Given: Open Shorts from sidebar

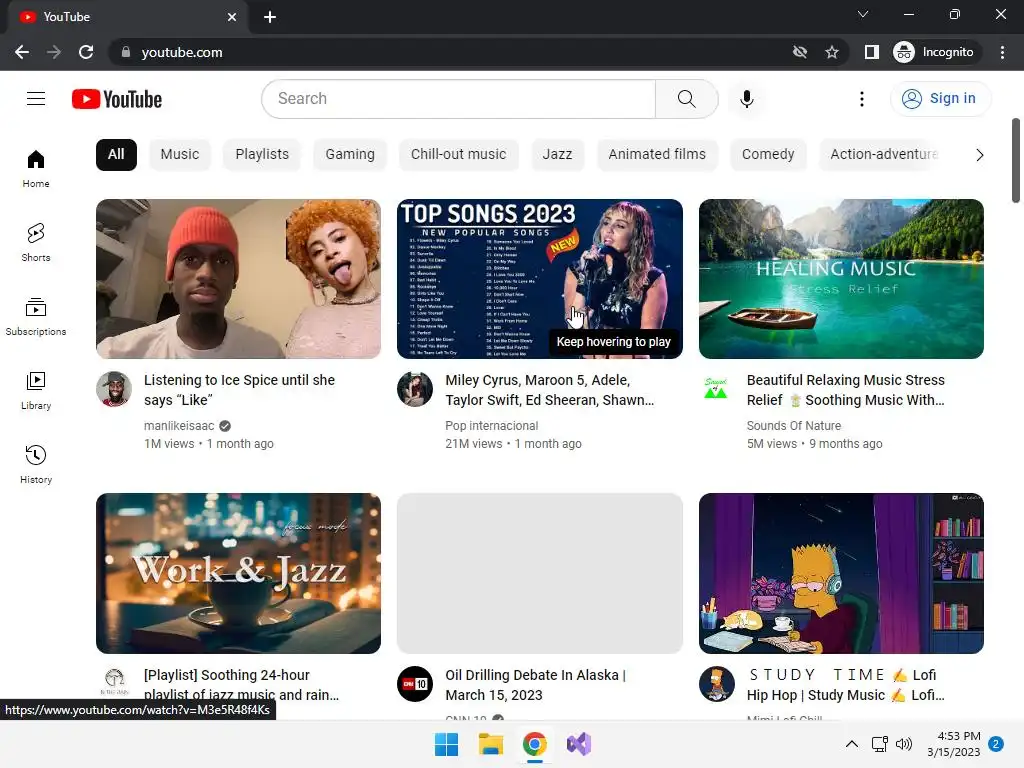Looking at the screenshot, I should click(x=36, y=243).
